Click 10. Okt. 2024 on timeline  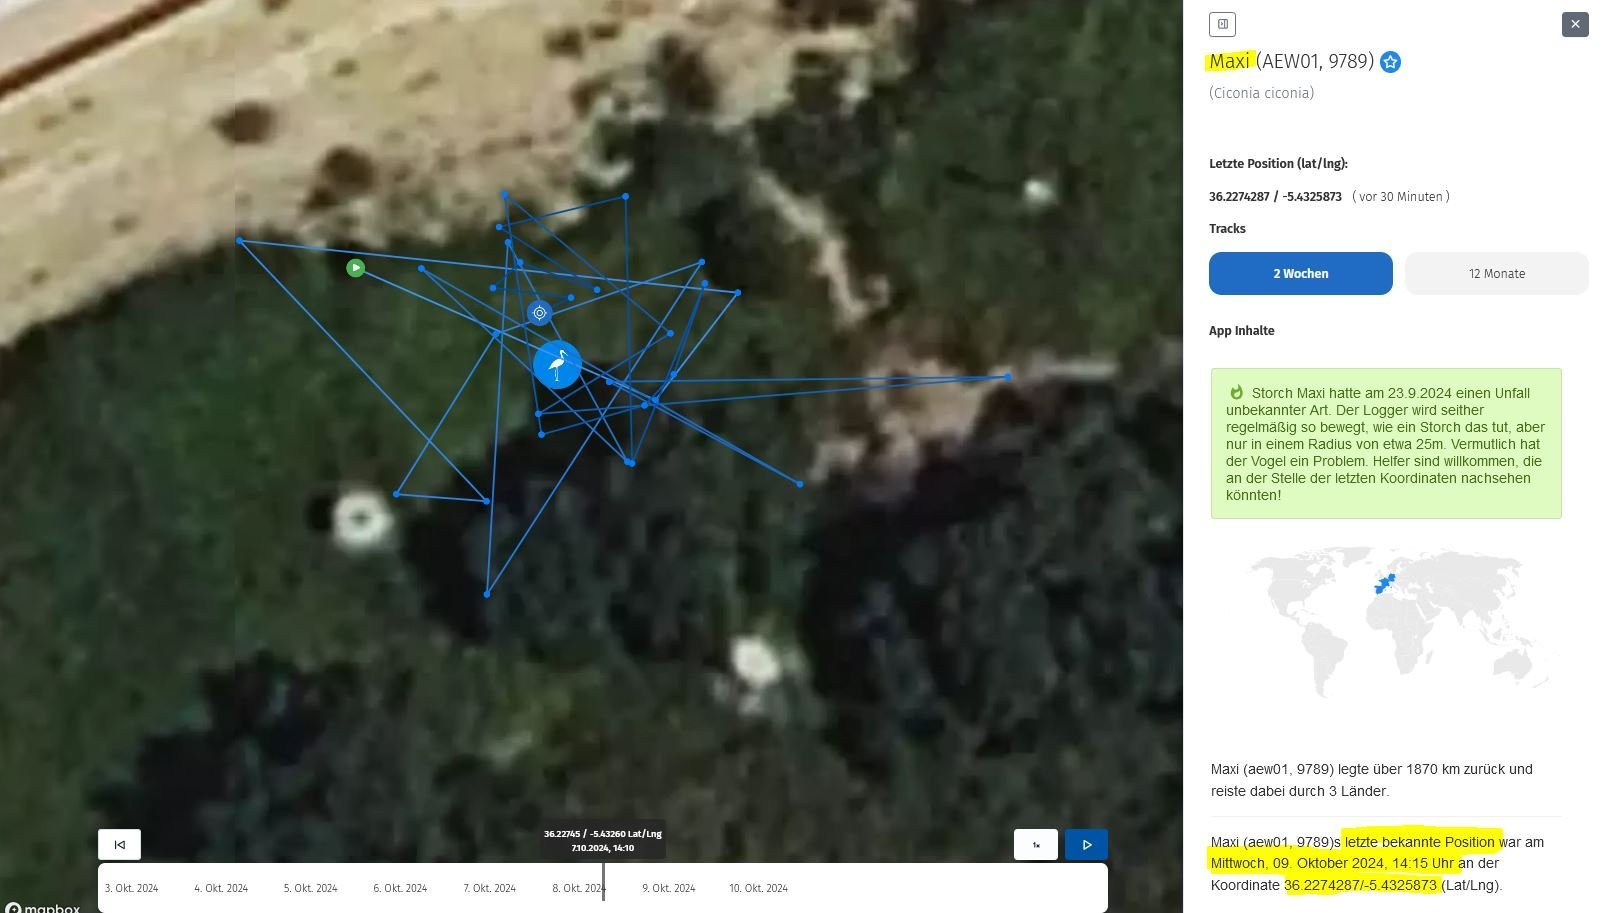pyautogui.click(x=758, y=888)
